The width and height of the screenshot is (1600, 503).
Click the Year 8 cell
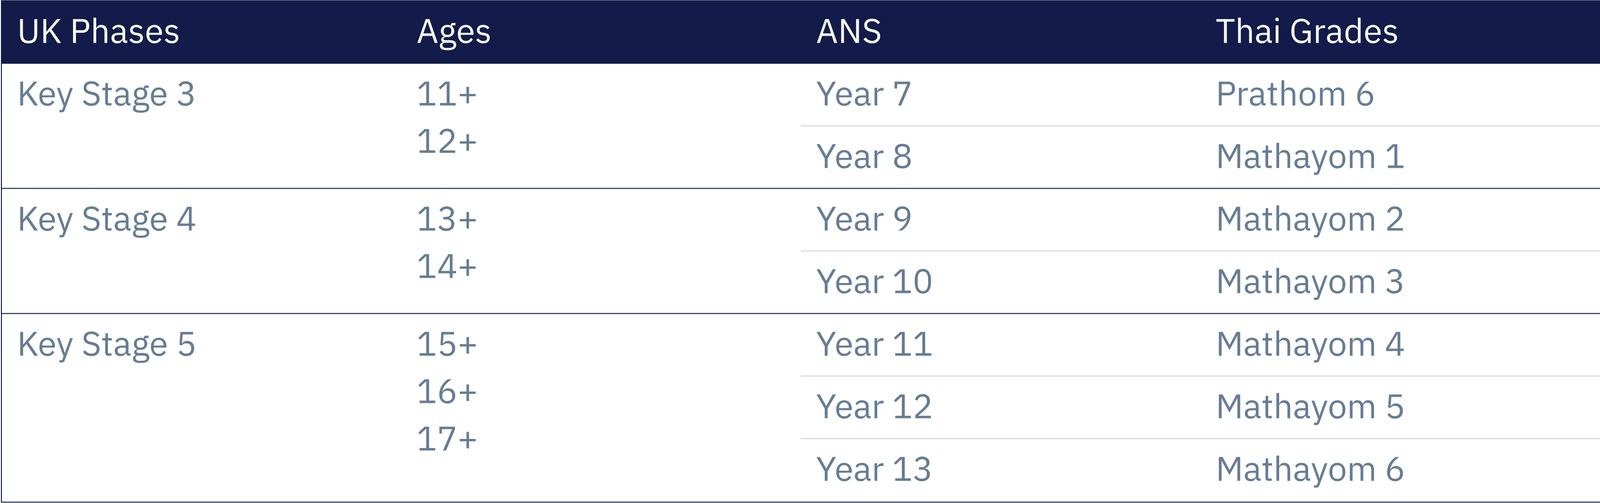[863, 157]
